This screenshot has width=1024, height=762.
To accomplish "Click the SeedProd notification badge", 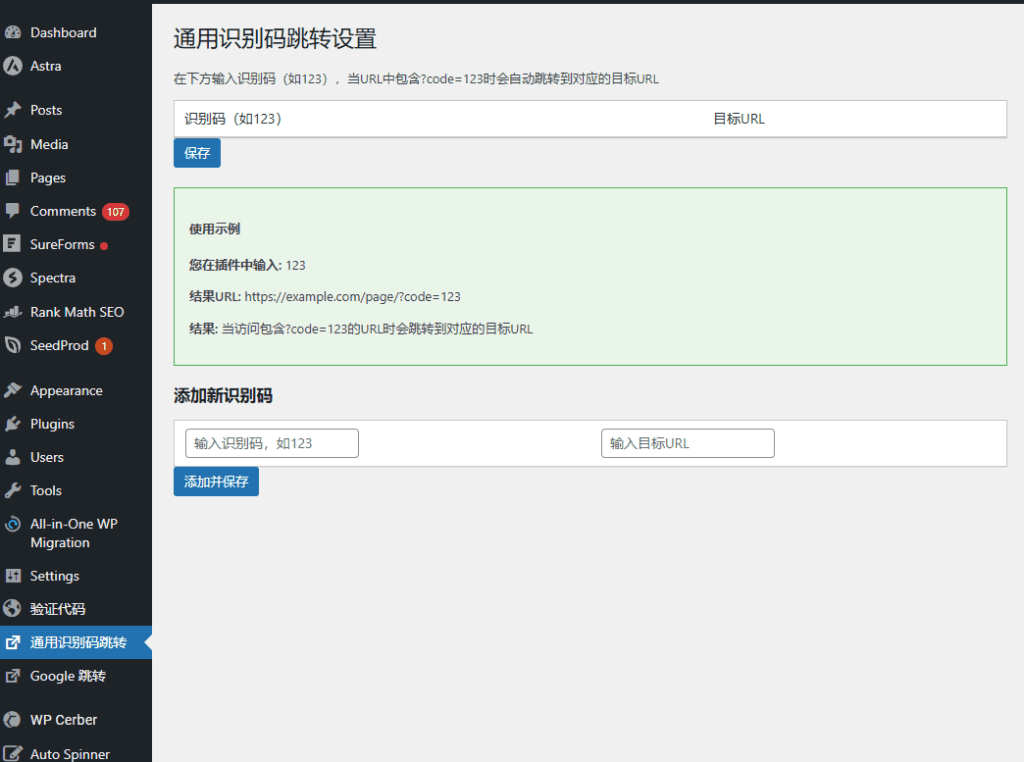I will coord(104,346).
